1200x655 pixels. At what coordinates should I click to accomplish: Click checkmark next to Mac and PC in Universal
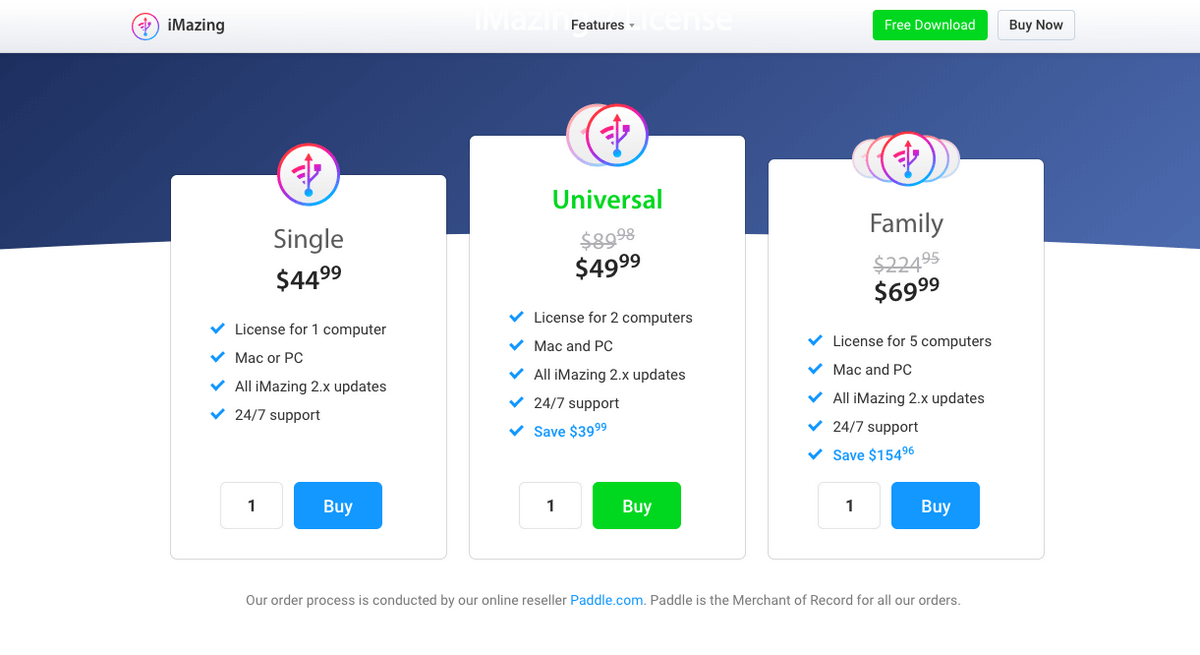pyautogui.click(x=516, y=345)
